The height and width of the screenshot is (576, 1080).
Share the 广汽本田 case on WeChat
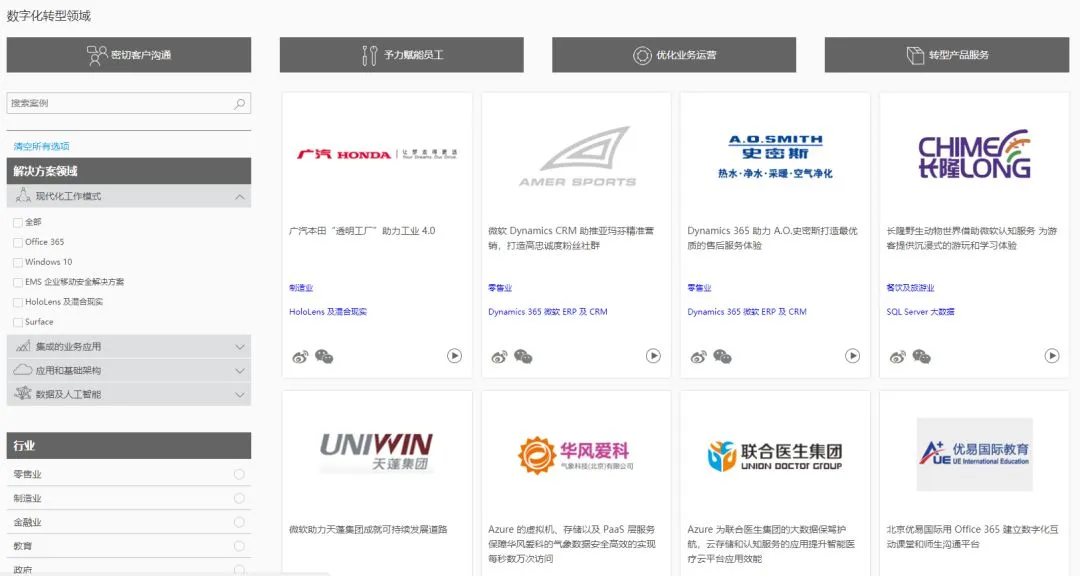[324, 357]
